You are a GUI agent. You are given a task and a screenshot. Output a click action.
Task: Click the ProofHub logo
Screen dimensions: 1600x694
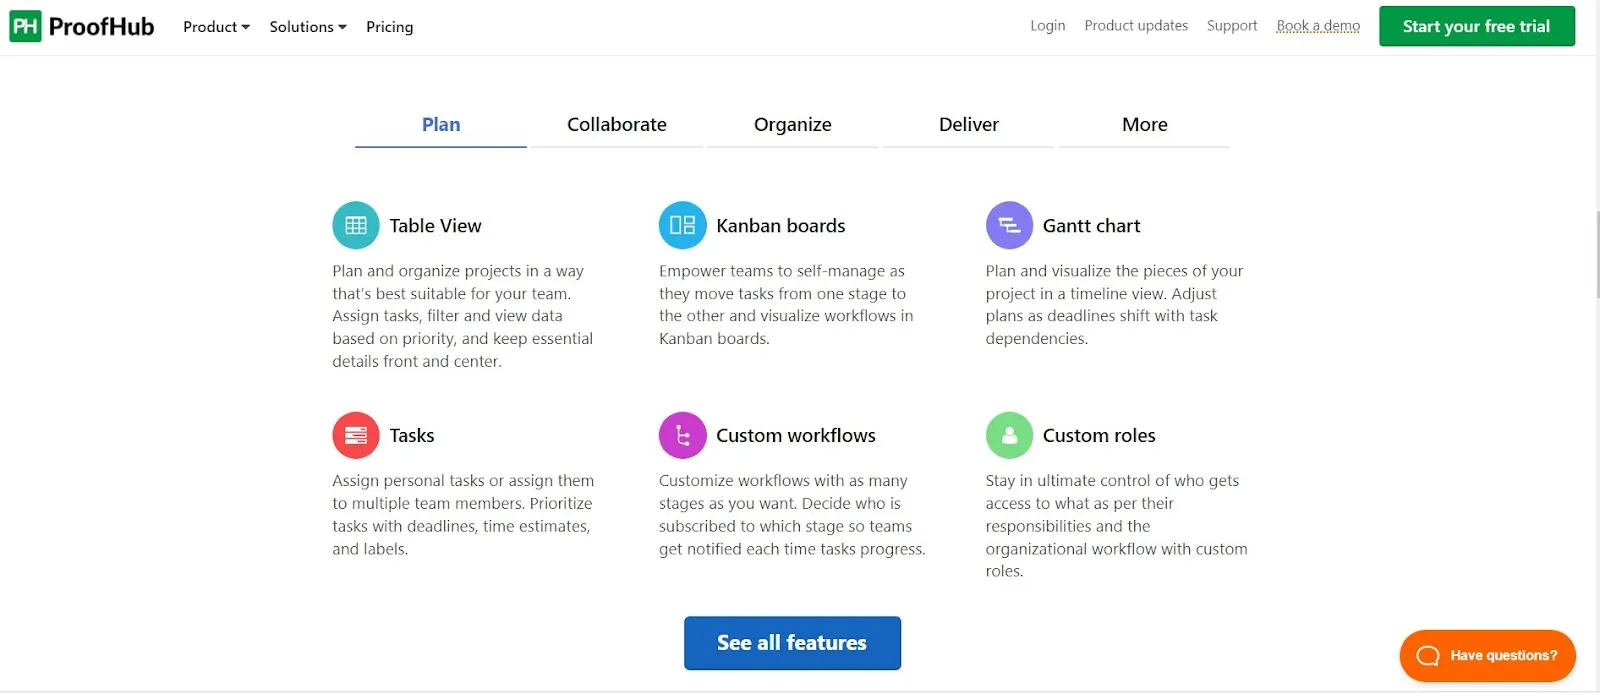(x=80, y=26)
